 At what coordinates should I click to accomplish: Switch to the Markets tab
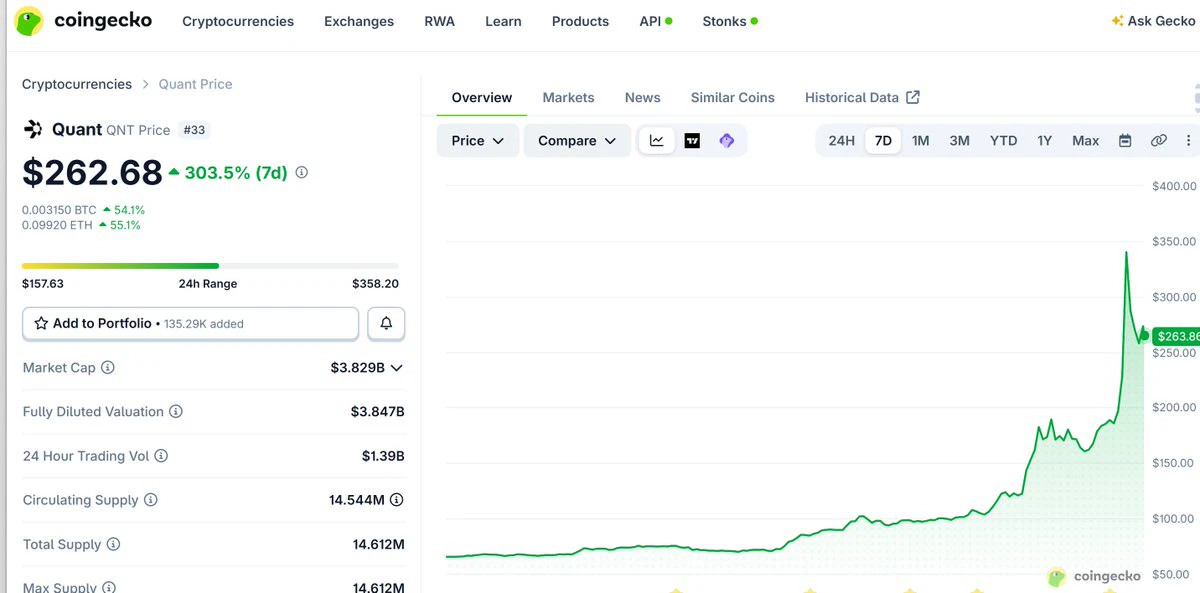568,97
